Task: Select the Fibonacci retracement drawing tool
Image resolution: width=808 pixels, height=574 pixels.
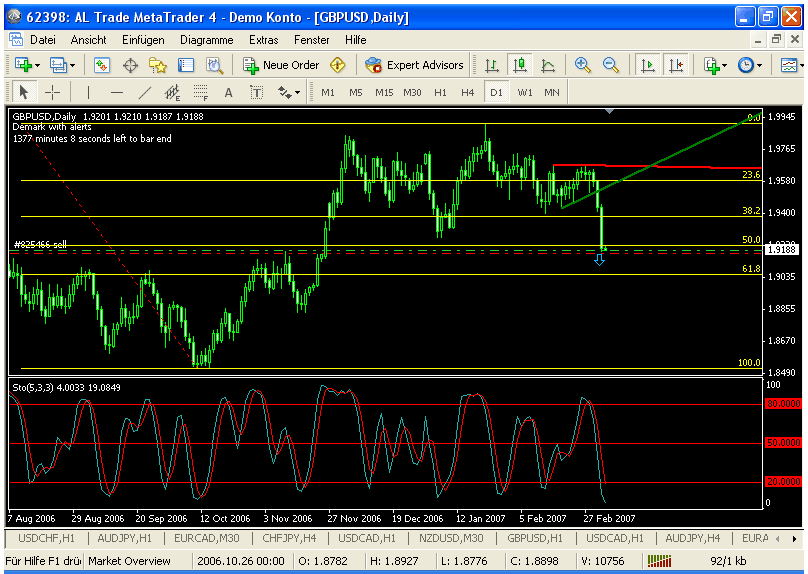Action: 200,92
